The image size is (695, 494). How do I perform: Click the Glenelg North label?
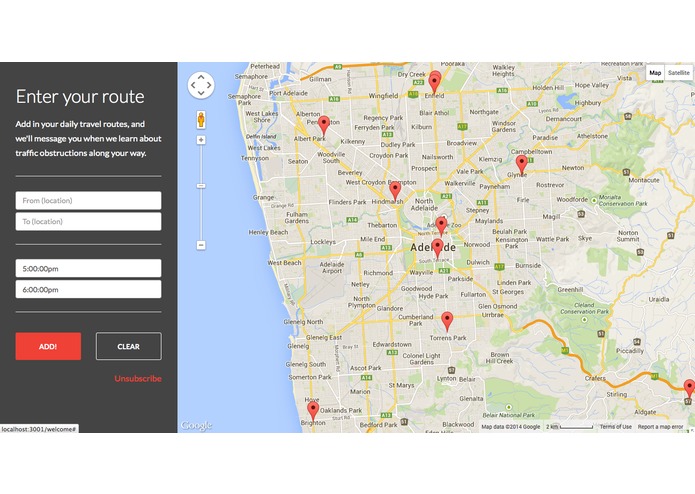coord(303,322)
